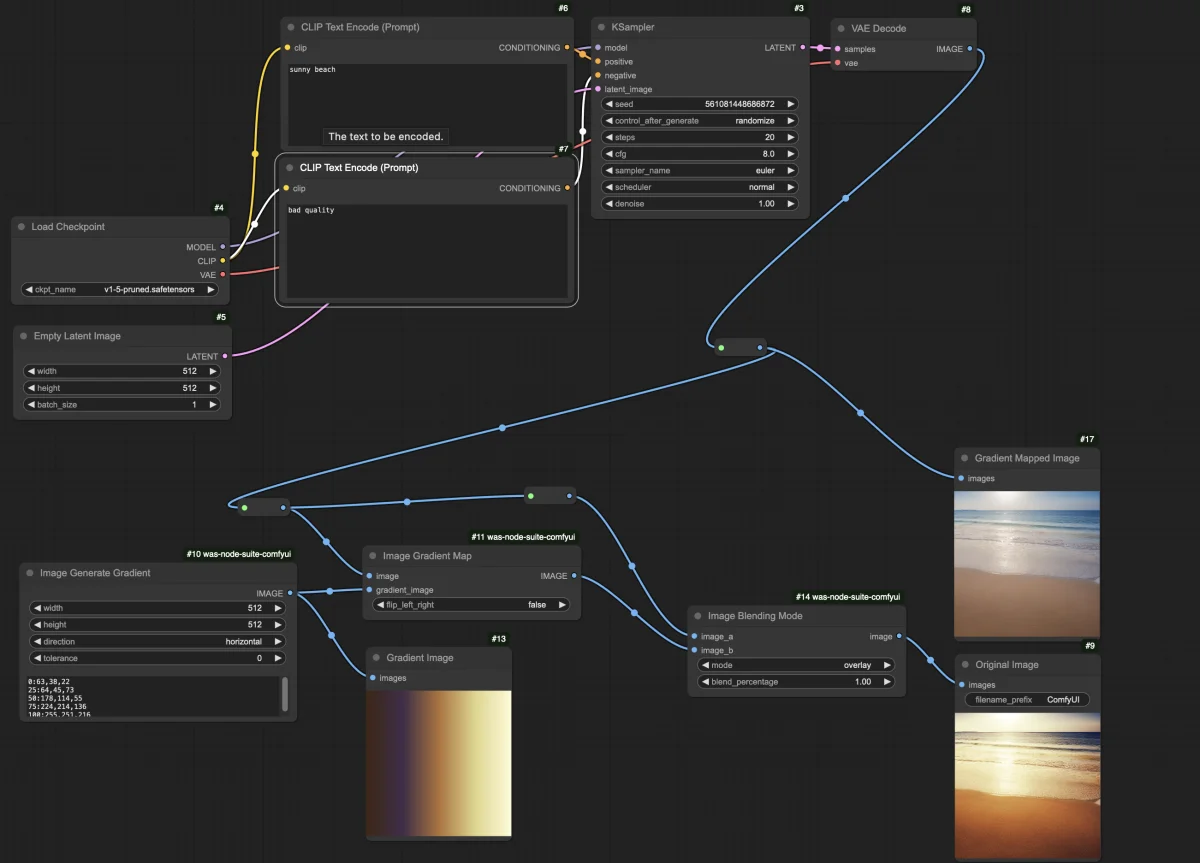Click the image_b input socket on Image Blending Mode
Screen dimensions: 1200x863
[694, 650]
